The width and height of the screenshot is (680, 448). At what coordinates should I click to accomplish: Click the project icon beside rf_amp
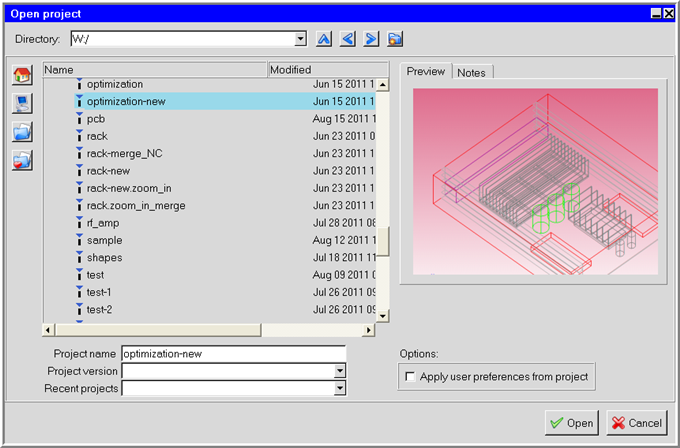click(79, 222)
